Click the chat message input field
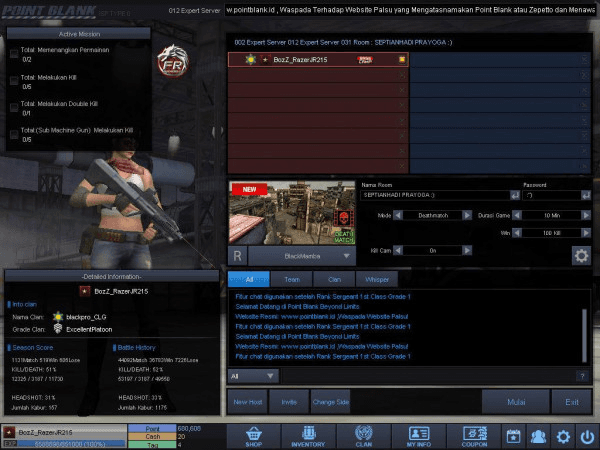The image size is (600, 450). click(x=429, y=376)
